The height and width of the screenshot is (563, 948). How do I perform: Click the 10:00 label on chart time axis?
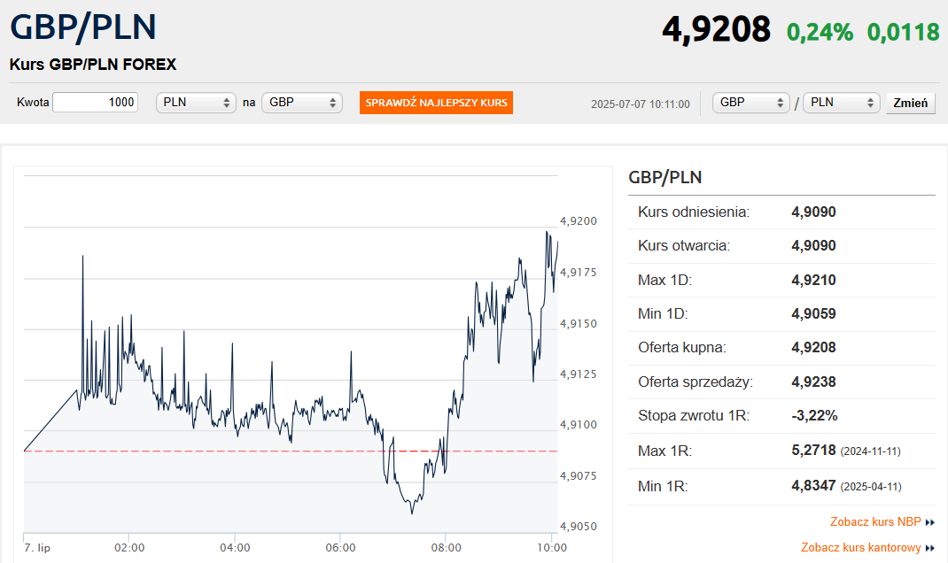click(552, 548)
